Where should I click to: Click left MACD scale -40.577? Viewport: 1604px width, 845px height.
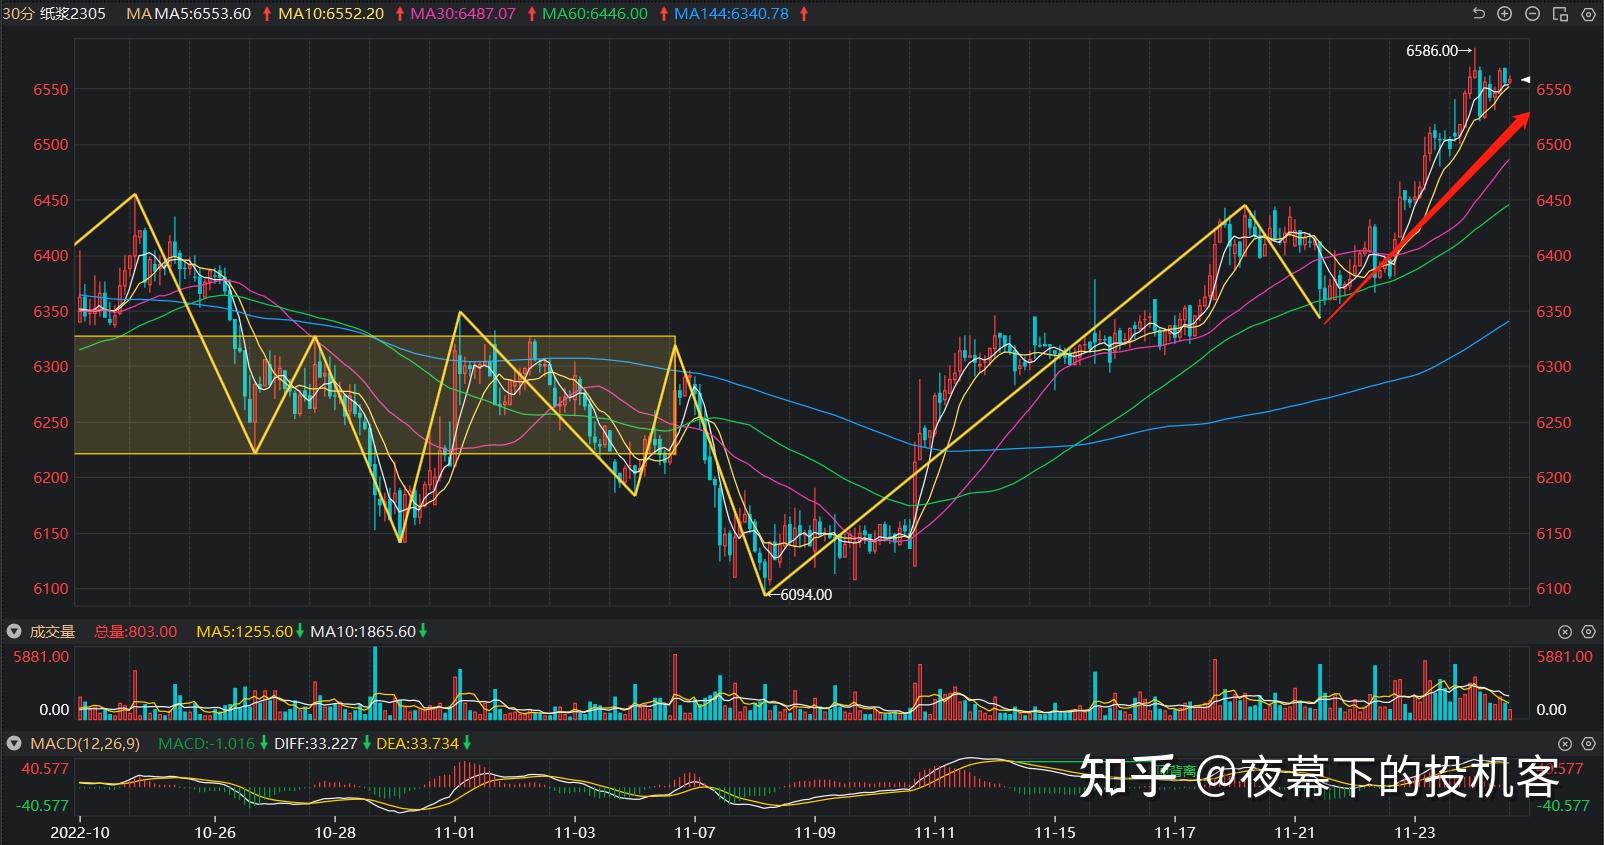click(42, 805)
